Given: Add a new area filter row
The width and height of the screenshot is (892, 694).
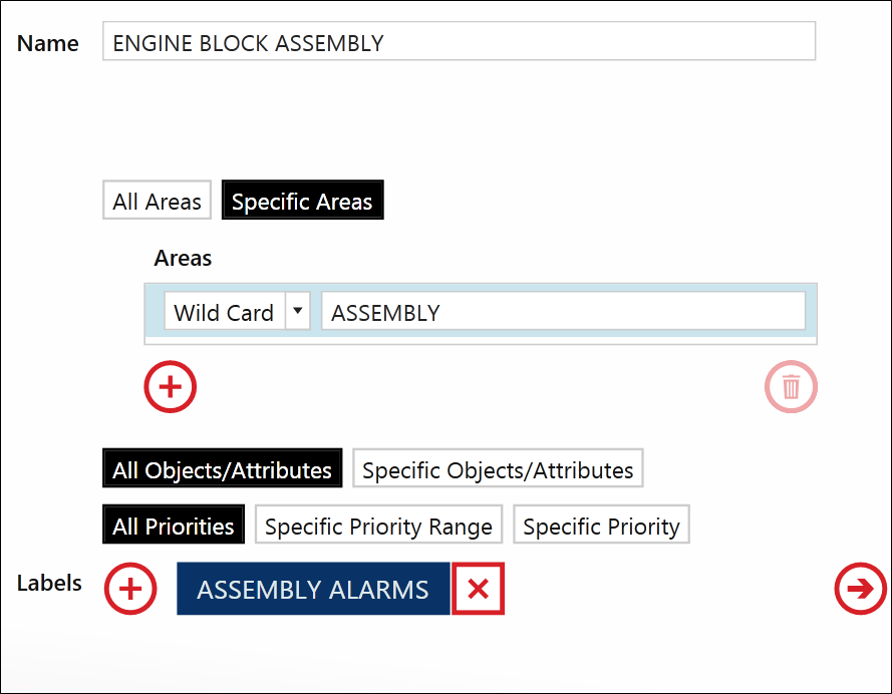Looking at the screenshot, I should click(x=170, y=387).
